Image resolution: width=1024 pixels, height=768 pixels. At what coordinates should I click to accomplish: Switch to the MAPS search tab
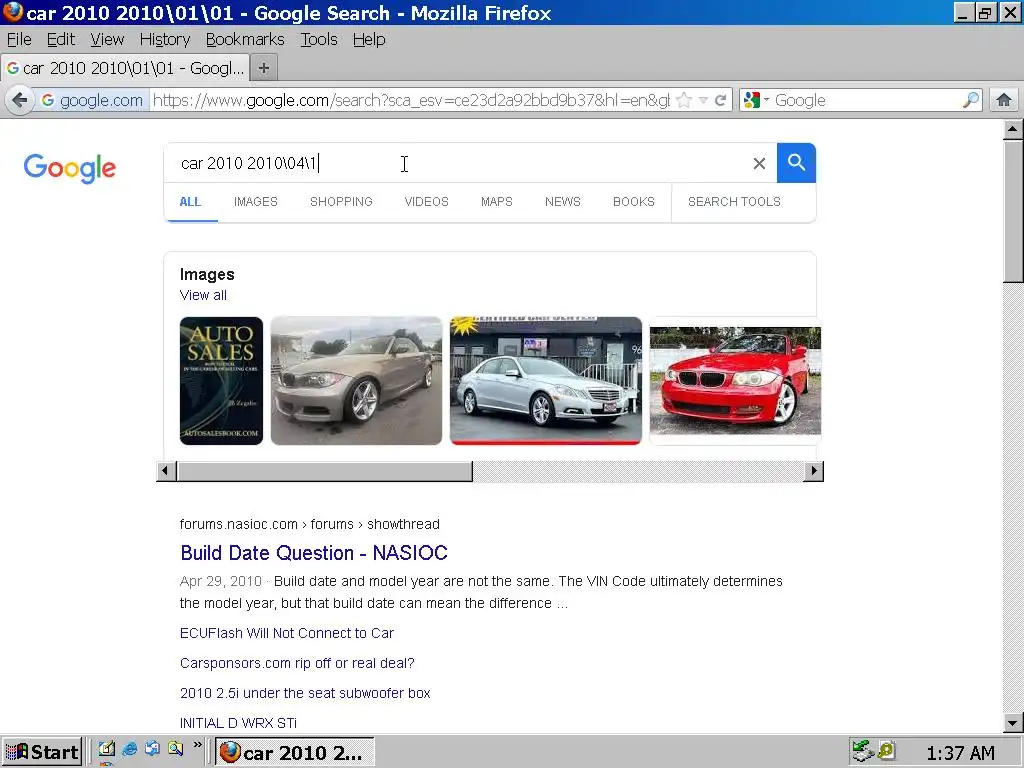point(496,202)
